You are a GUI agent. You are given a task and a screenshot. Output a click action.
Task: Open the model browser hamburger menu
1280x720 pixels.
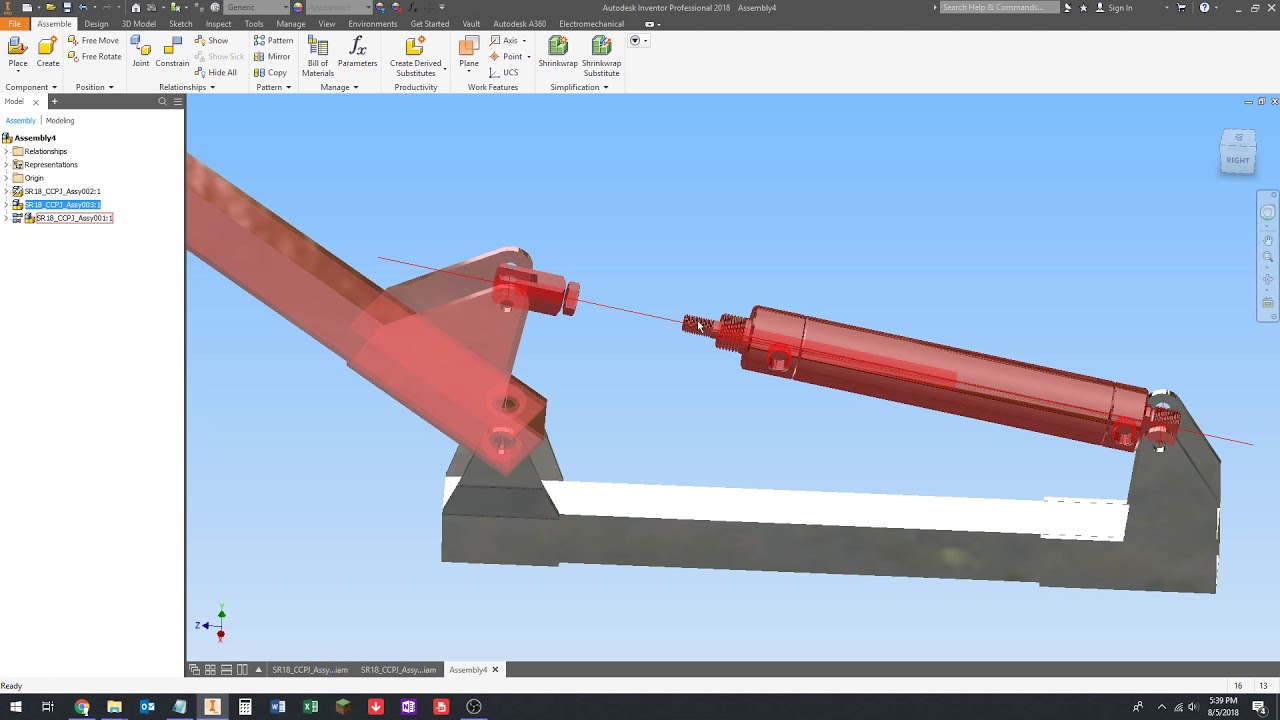(x=178, y=101)
